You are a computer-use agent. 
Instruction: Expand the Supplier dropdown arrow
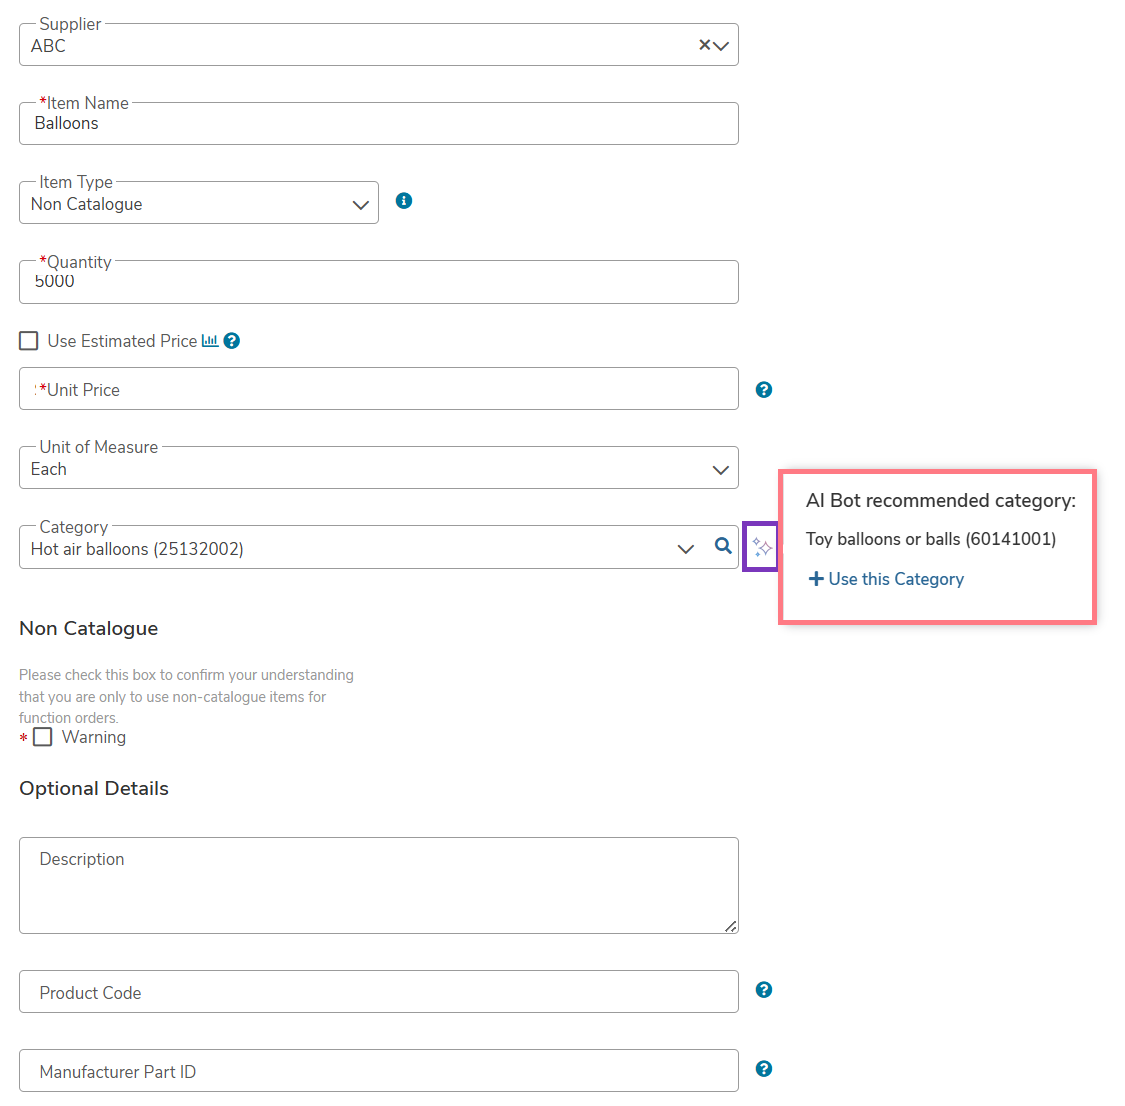[x=721, y=46]
